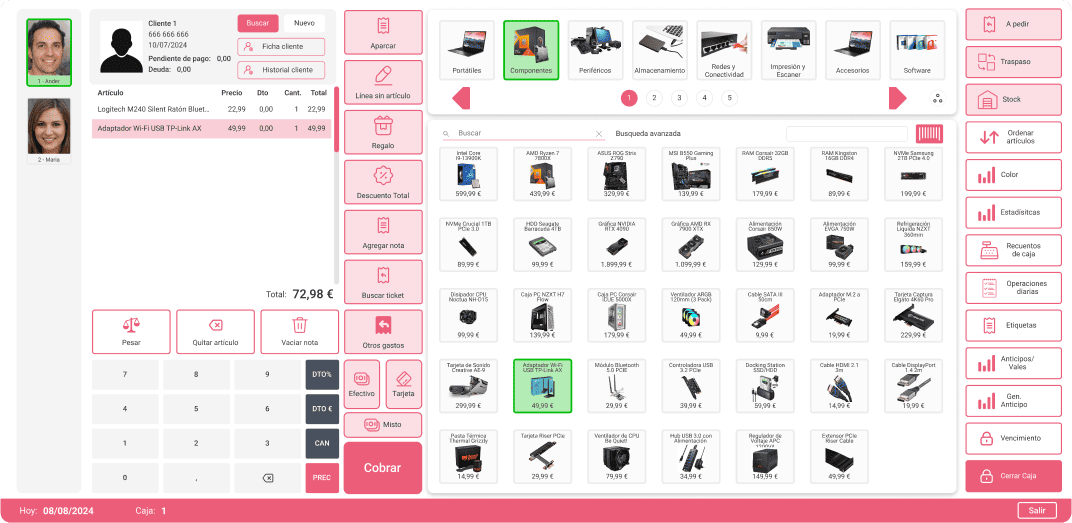The height and width of the screenshot is (523, 1072).
Task: Open Recuentos de caja
Action: (1013, 250)
